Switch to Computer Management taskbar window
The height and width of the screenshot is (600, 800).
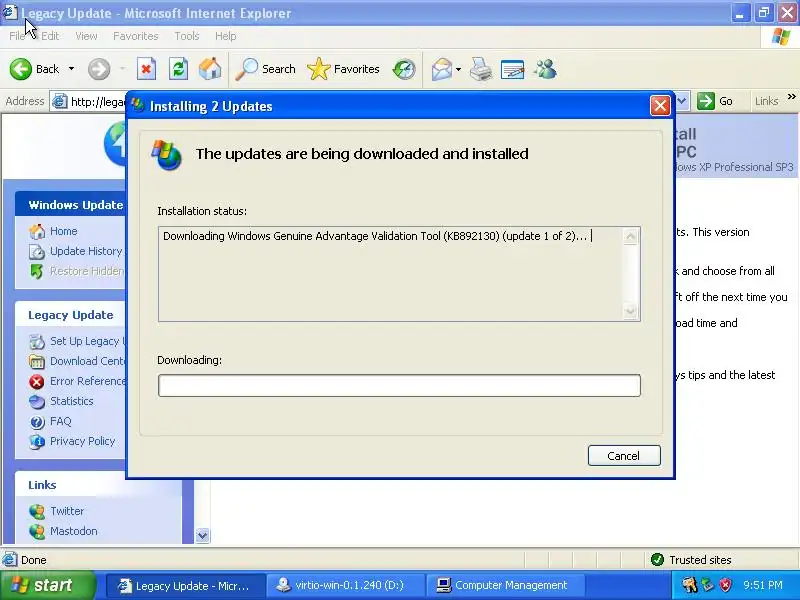pyautogui.click(x=507, y=585)
